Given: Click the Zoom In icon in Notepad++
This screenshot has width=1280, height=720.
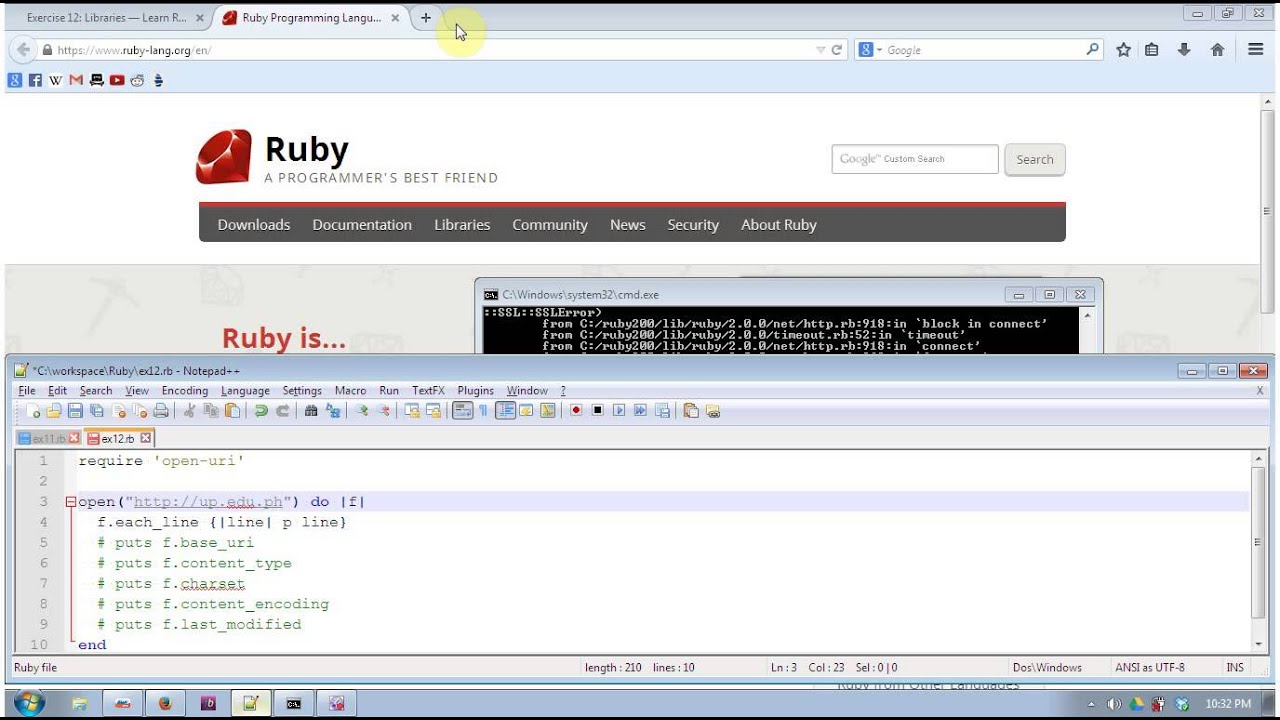Looking at the screenshot, I should pyautogui.click(x=361, y=410).
